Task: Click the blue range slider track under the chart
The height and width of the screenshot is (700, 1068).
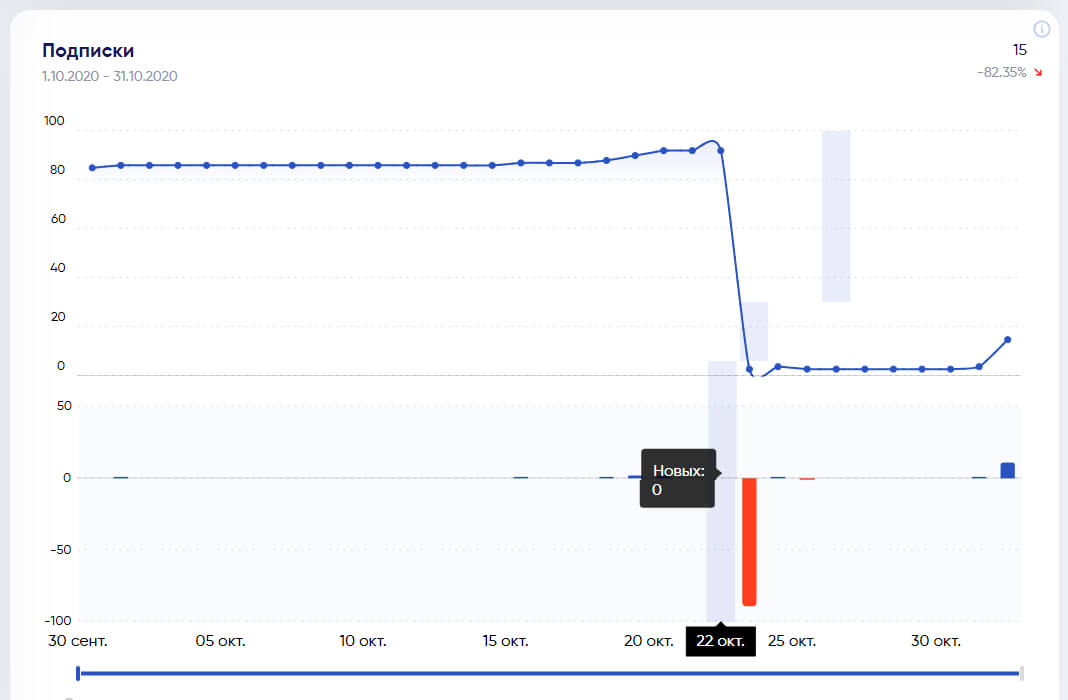Action: tap(549, 673)
